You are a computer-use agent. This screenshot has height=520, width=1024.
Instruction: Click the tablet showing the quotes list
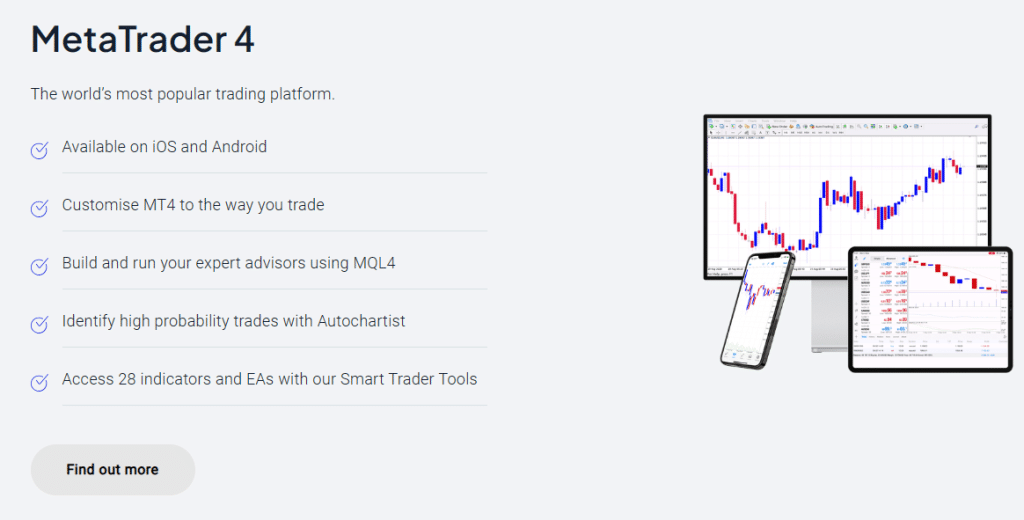(x=930, y=309)
